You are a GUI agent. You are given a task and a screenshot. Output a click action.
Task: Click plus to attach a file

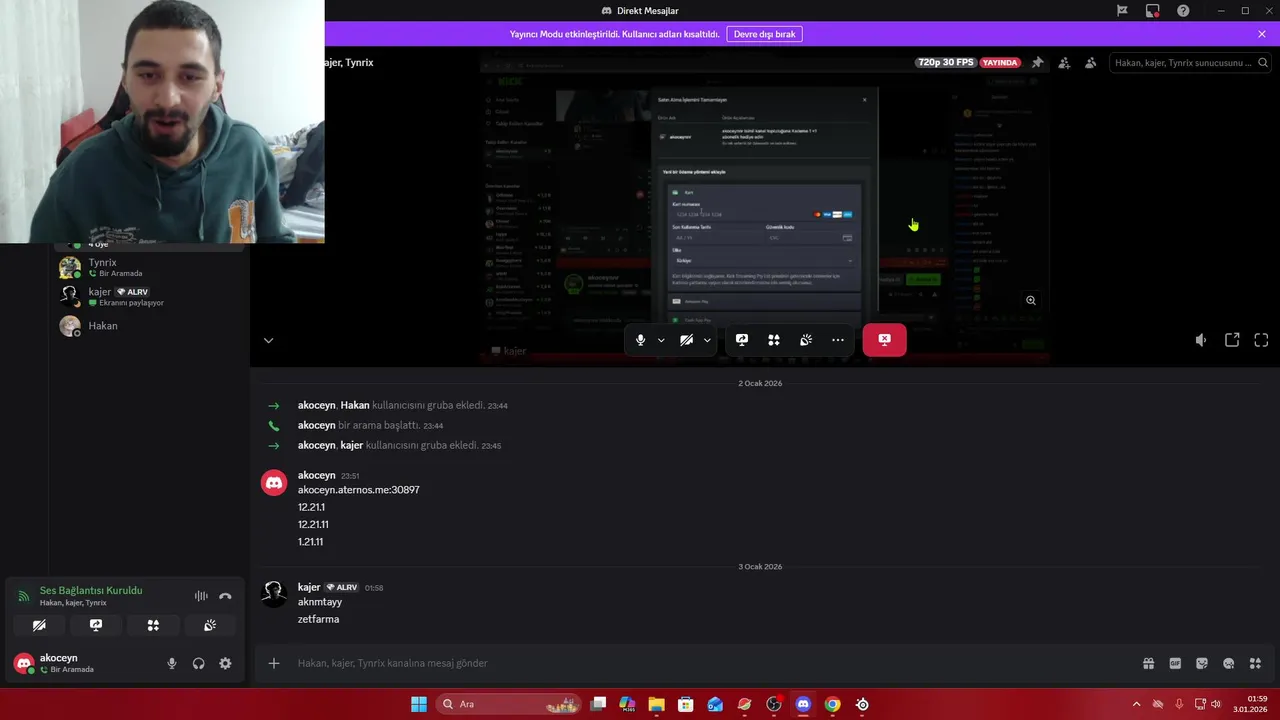click(274, 663)
